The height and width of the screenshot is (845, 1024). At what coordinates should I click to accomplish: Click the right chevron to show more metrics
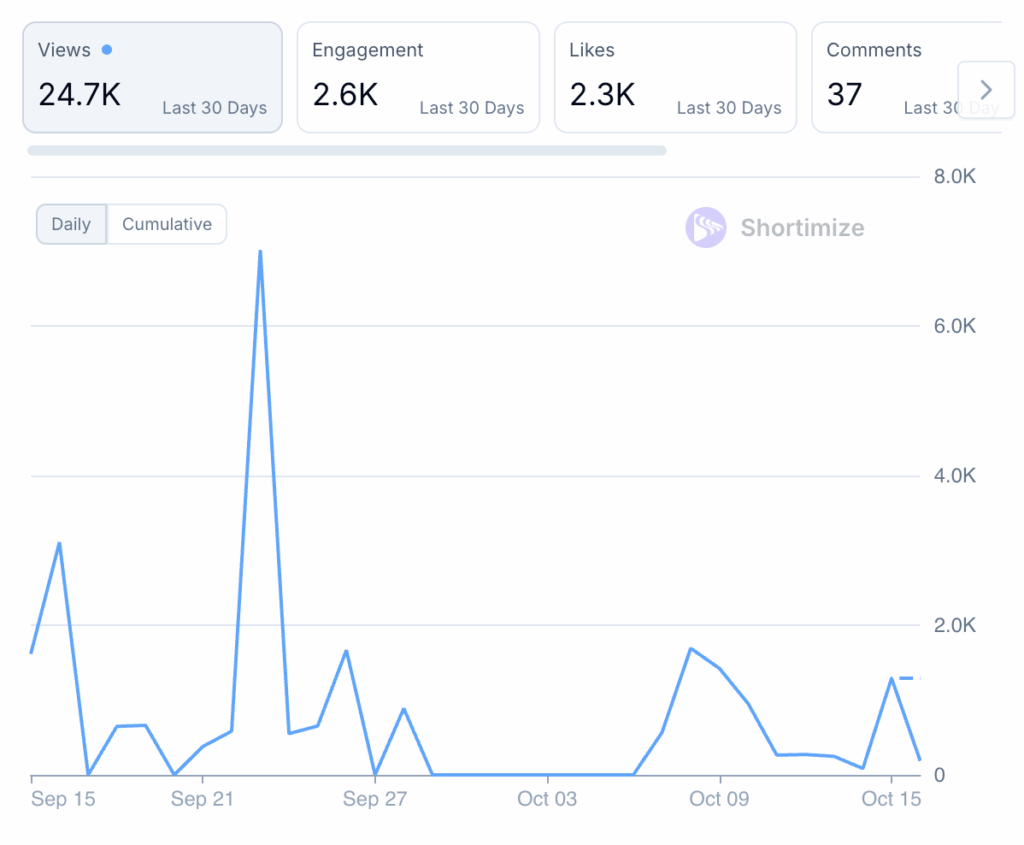coord(985,90)
